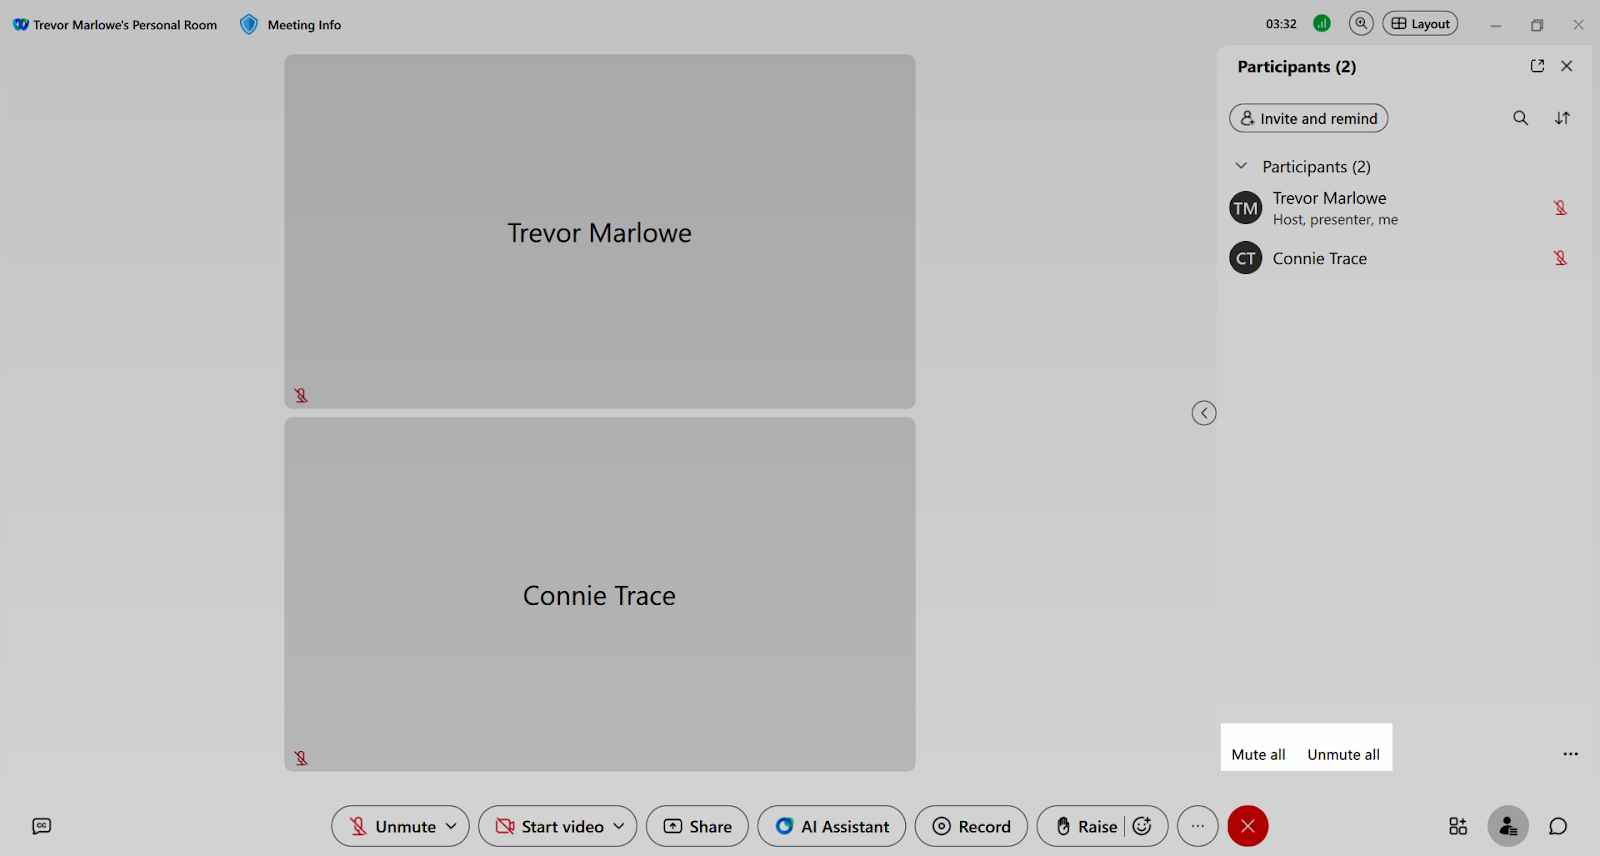Select Connie Trace's video tile
This screenshot has height=856, width=1600.
pos(600,594)
